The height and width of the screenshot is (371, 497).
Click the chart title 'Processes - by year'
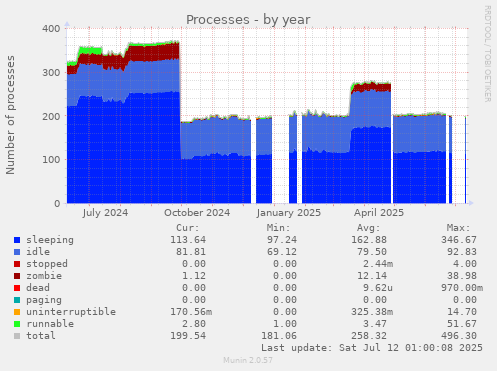(248, 20)
